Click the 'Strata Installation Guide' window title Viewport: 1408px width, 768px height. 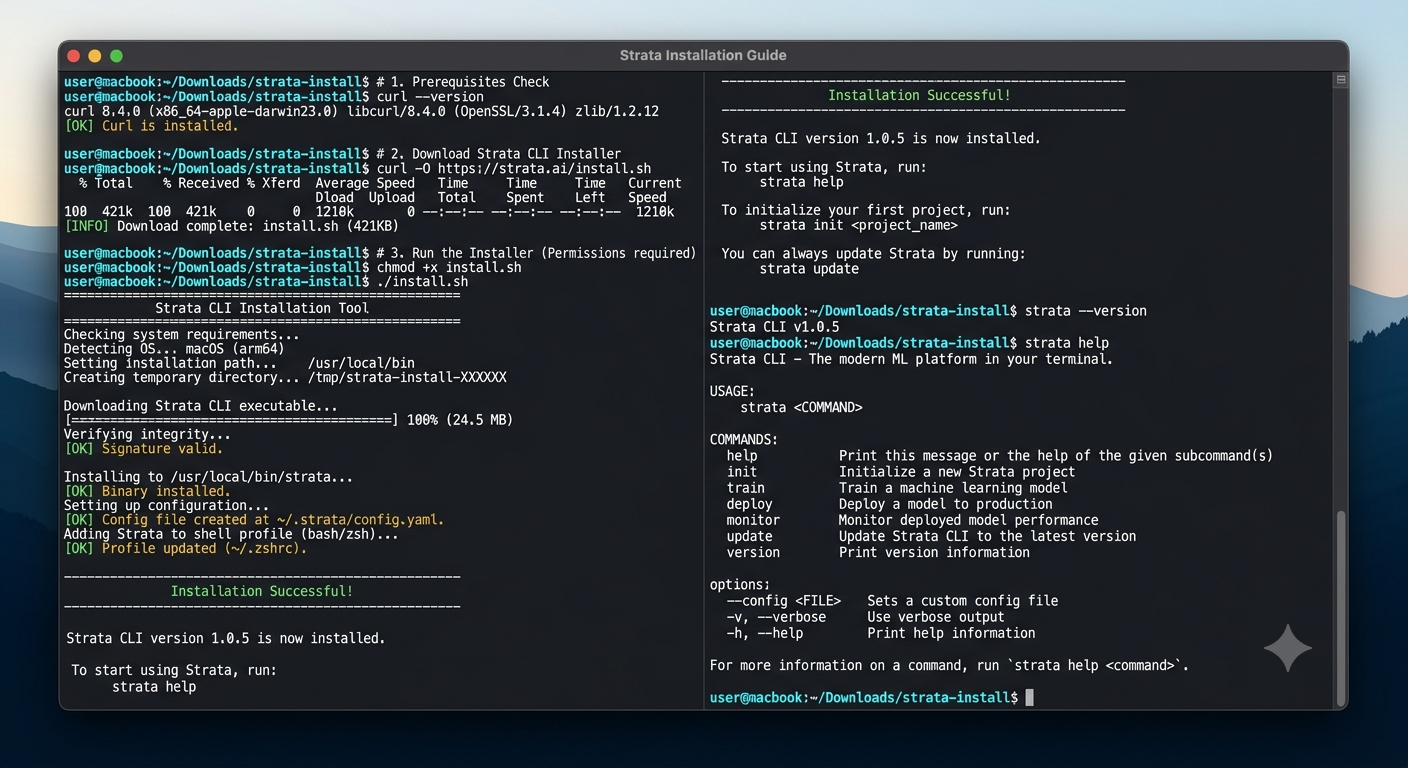point(703,55)
